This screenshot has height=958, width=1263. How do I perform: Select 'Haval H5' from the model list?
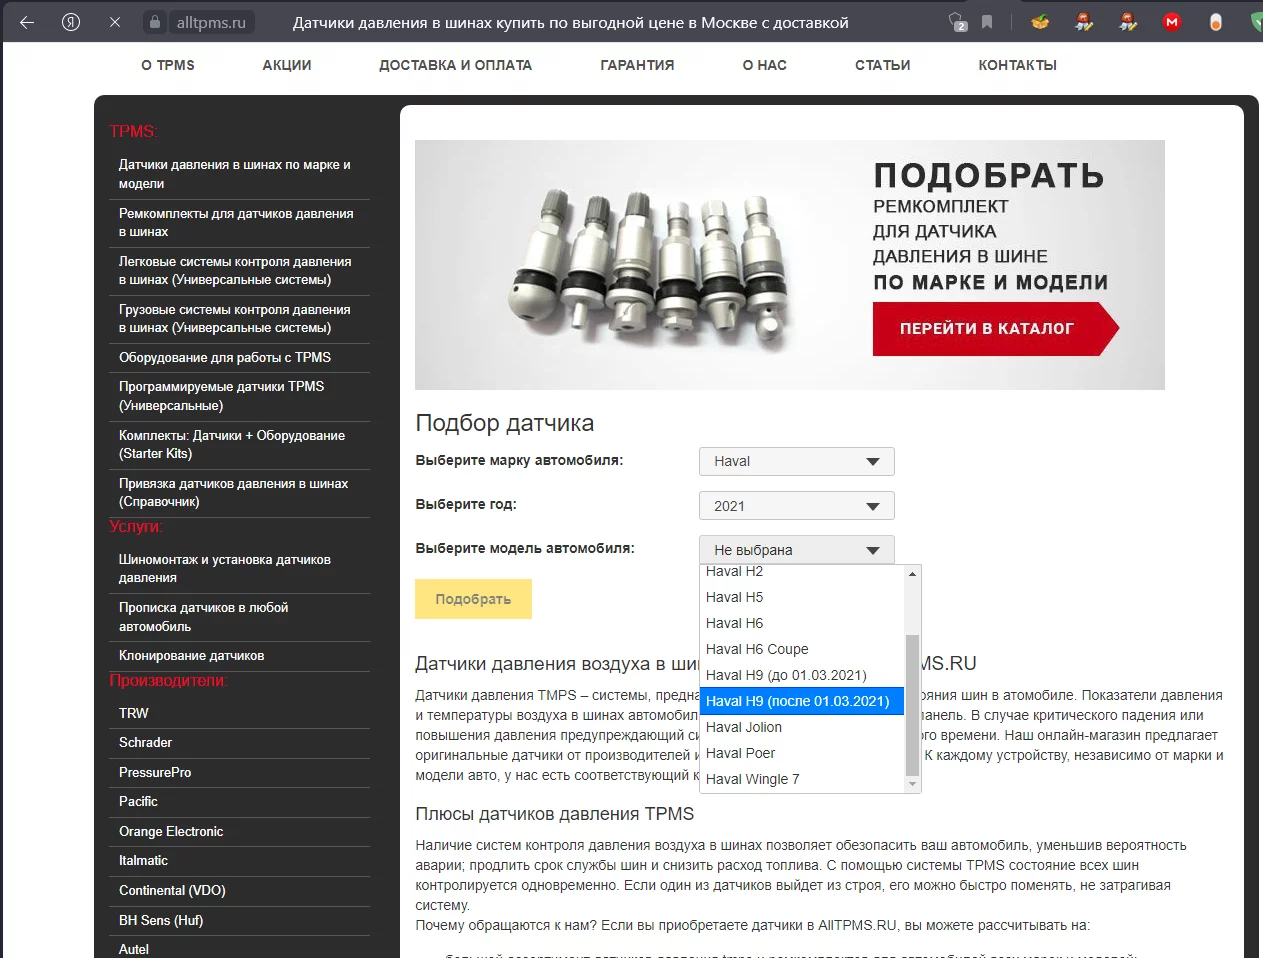(x=803, y=597)
